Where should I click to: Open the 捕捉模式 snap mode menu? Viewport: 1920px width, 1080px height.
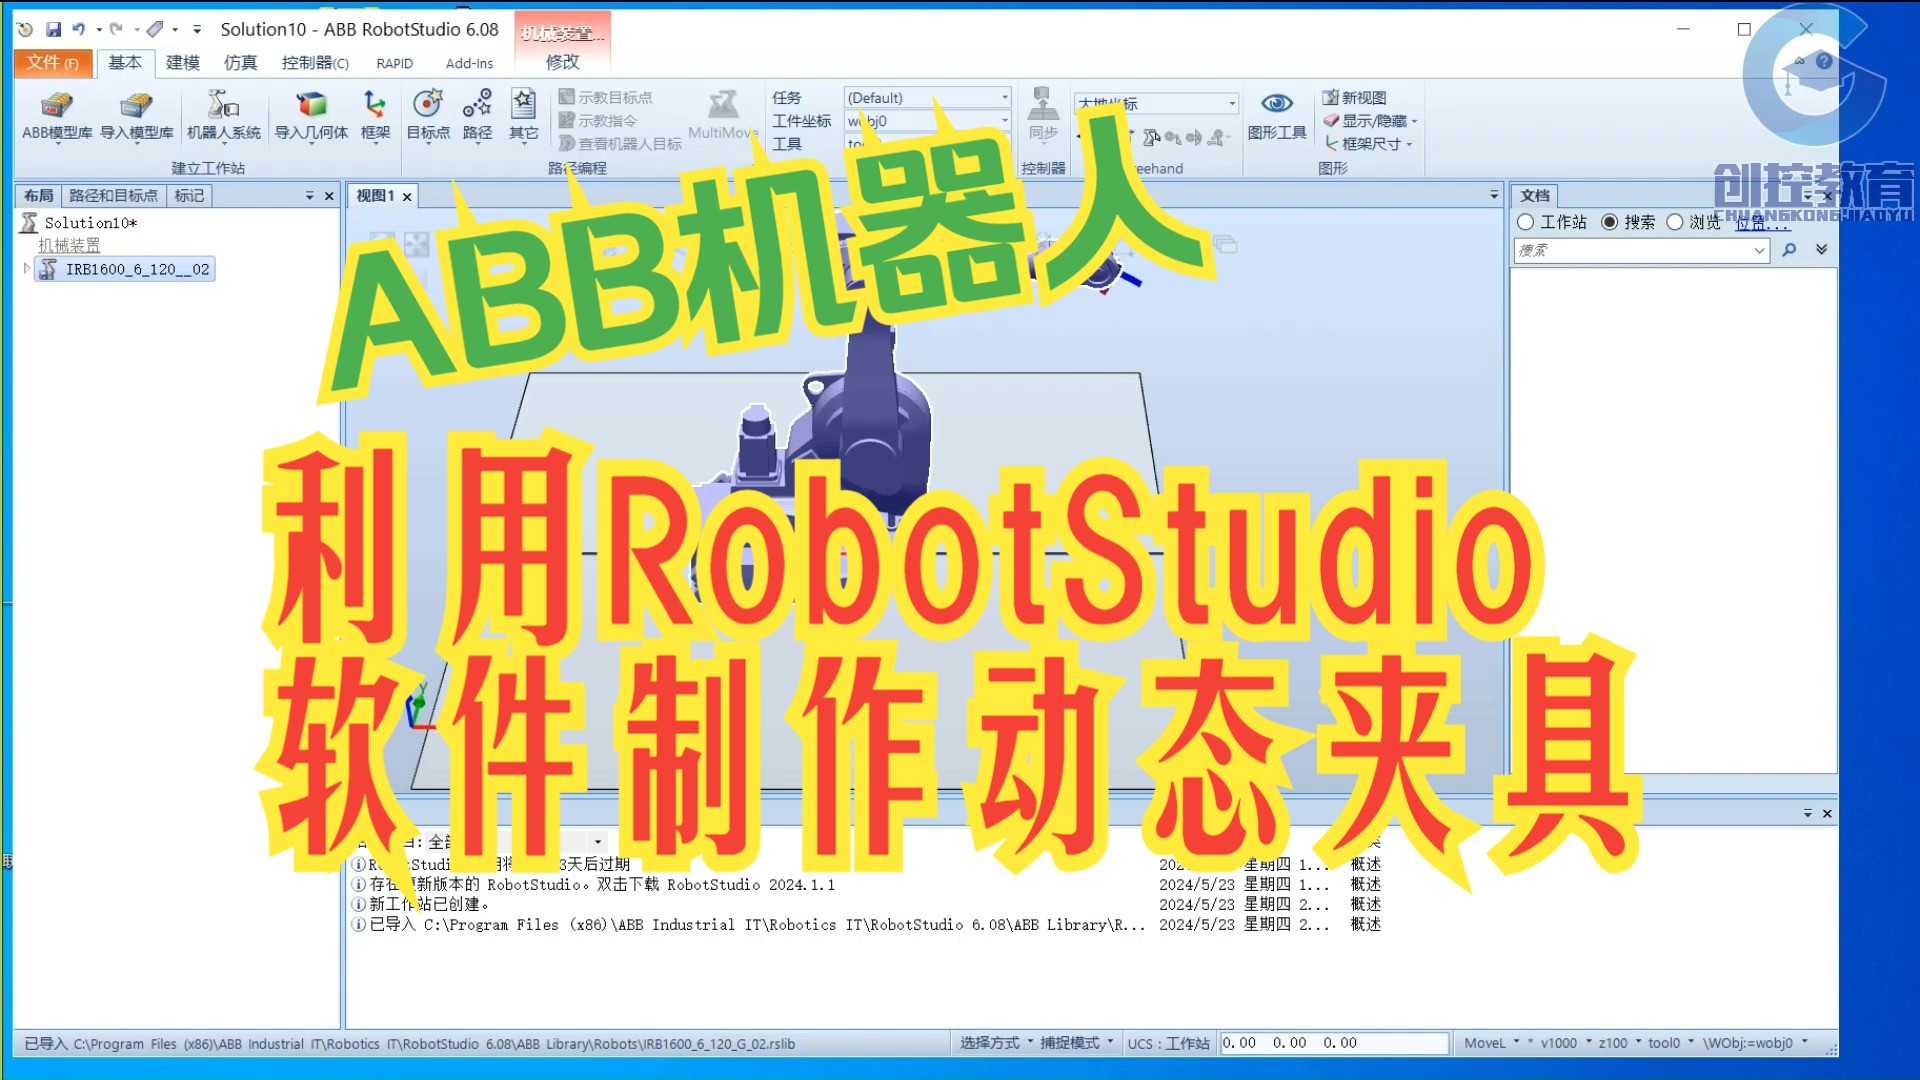click(1076, 1043)
